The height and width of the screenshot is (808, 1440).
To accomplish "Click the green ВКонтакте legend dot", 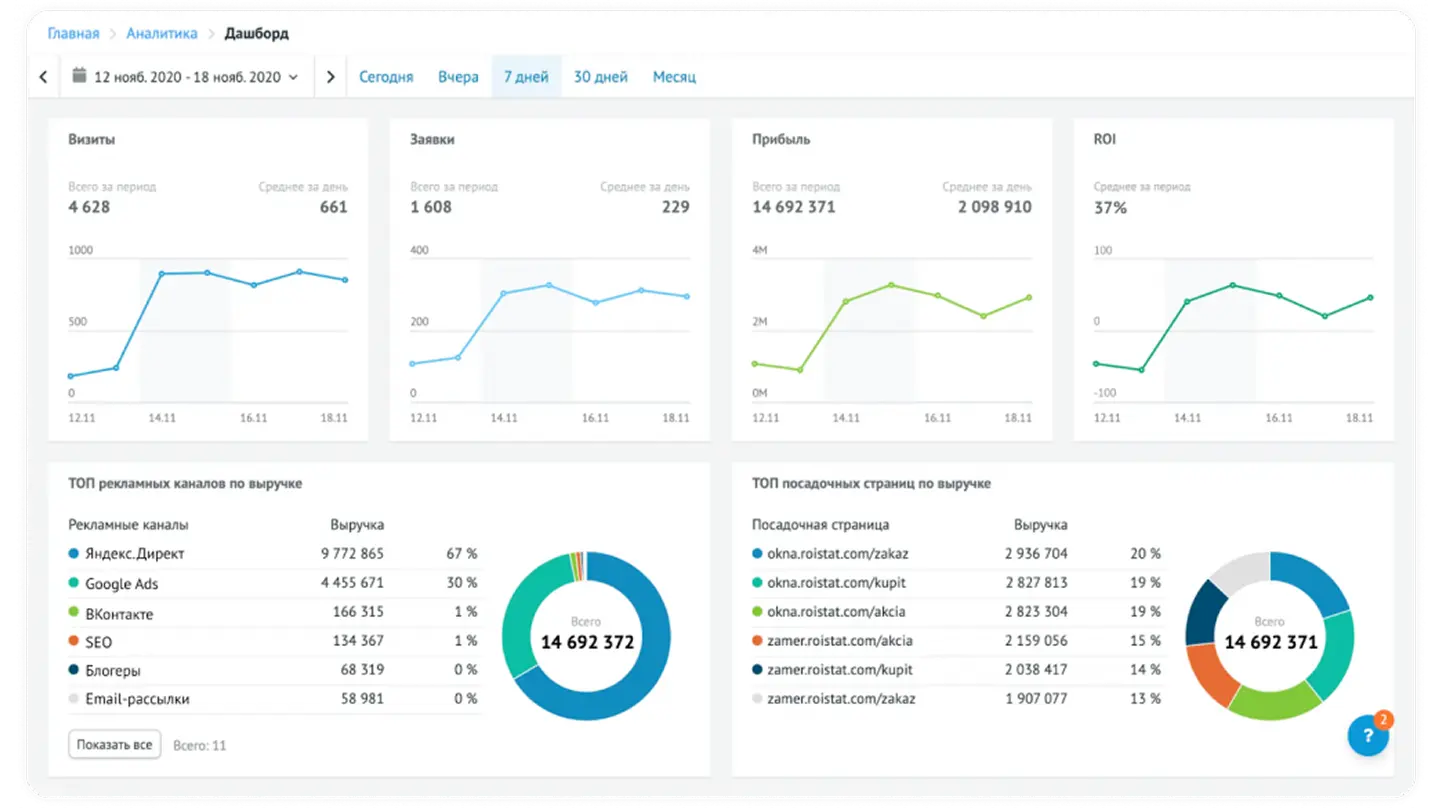I will tap(74, 612).
